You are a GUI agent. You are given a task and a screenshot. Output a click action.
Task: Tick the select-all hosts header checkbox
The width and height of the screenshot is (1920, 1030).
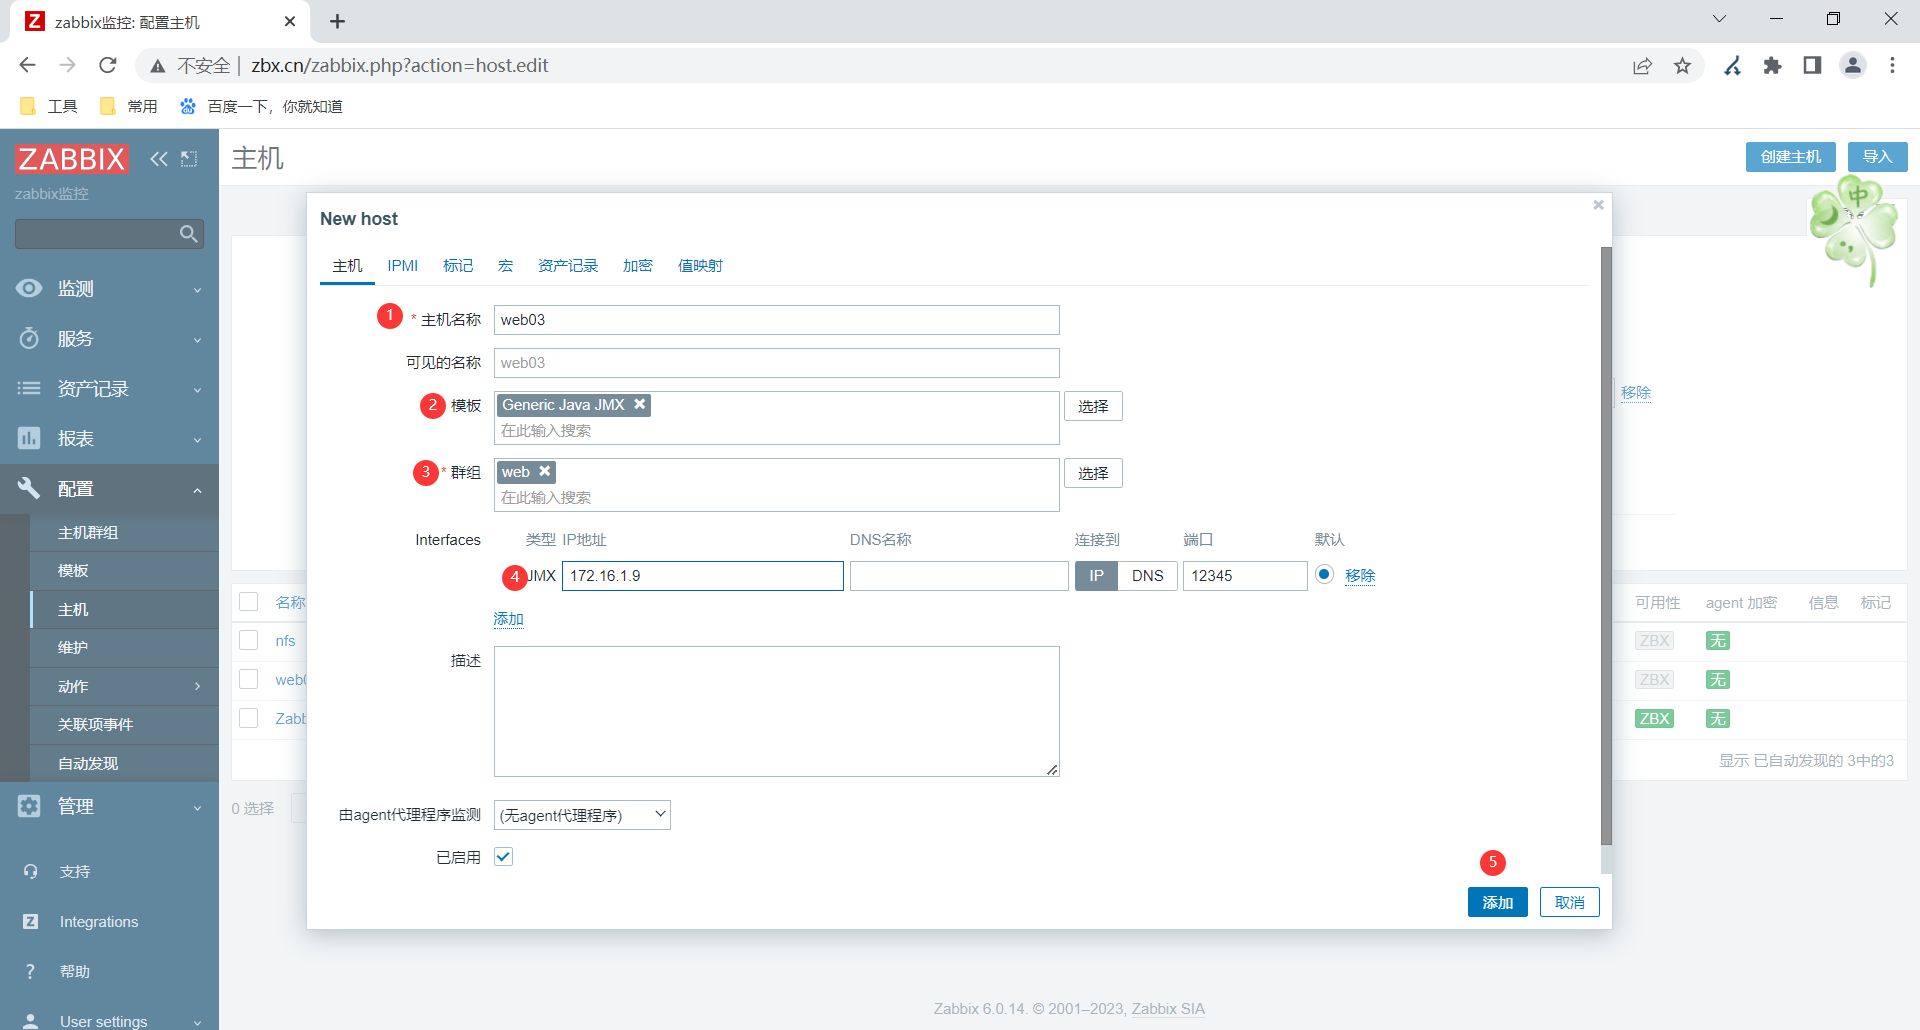[x=249, y=602]
